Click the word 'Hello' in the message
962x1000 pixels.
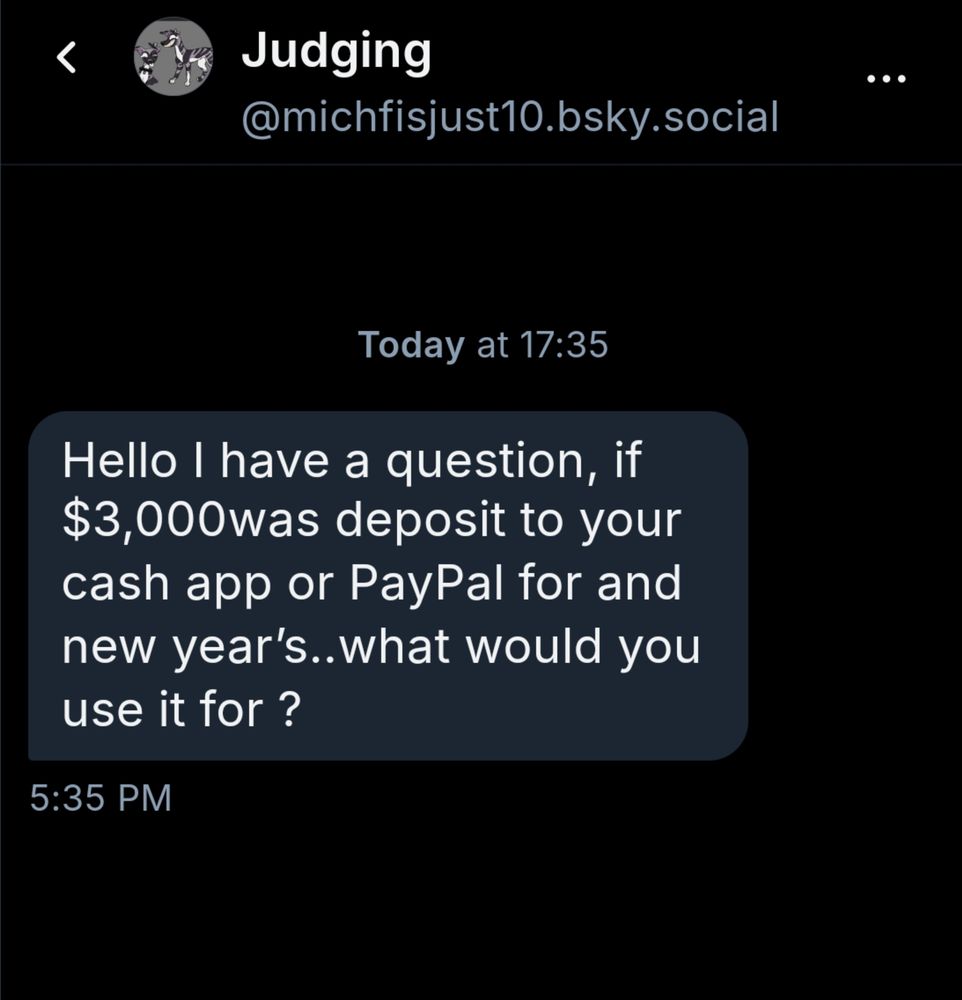[119, 460]
